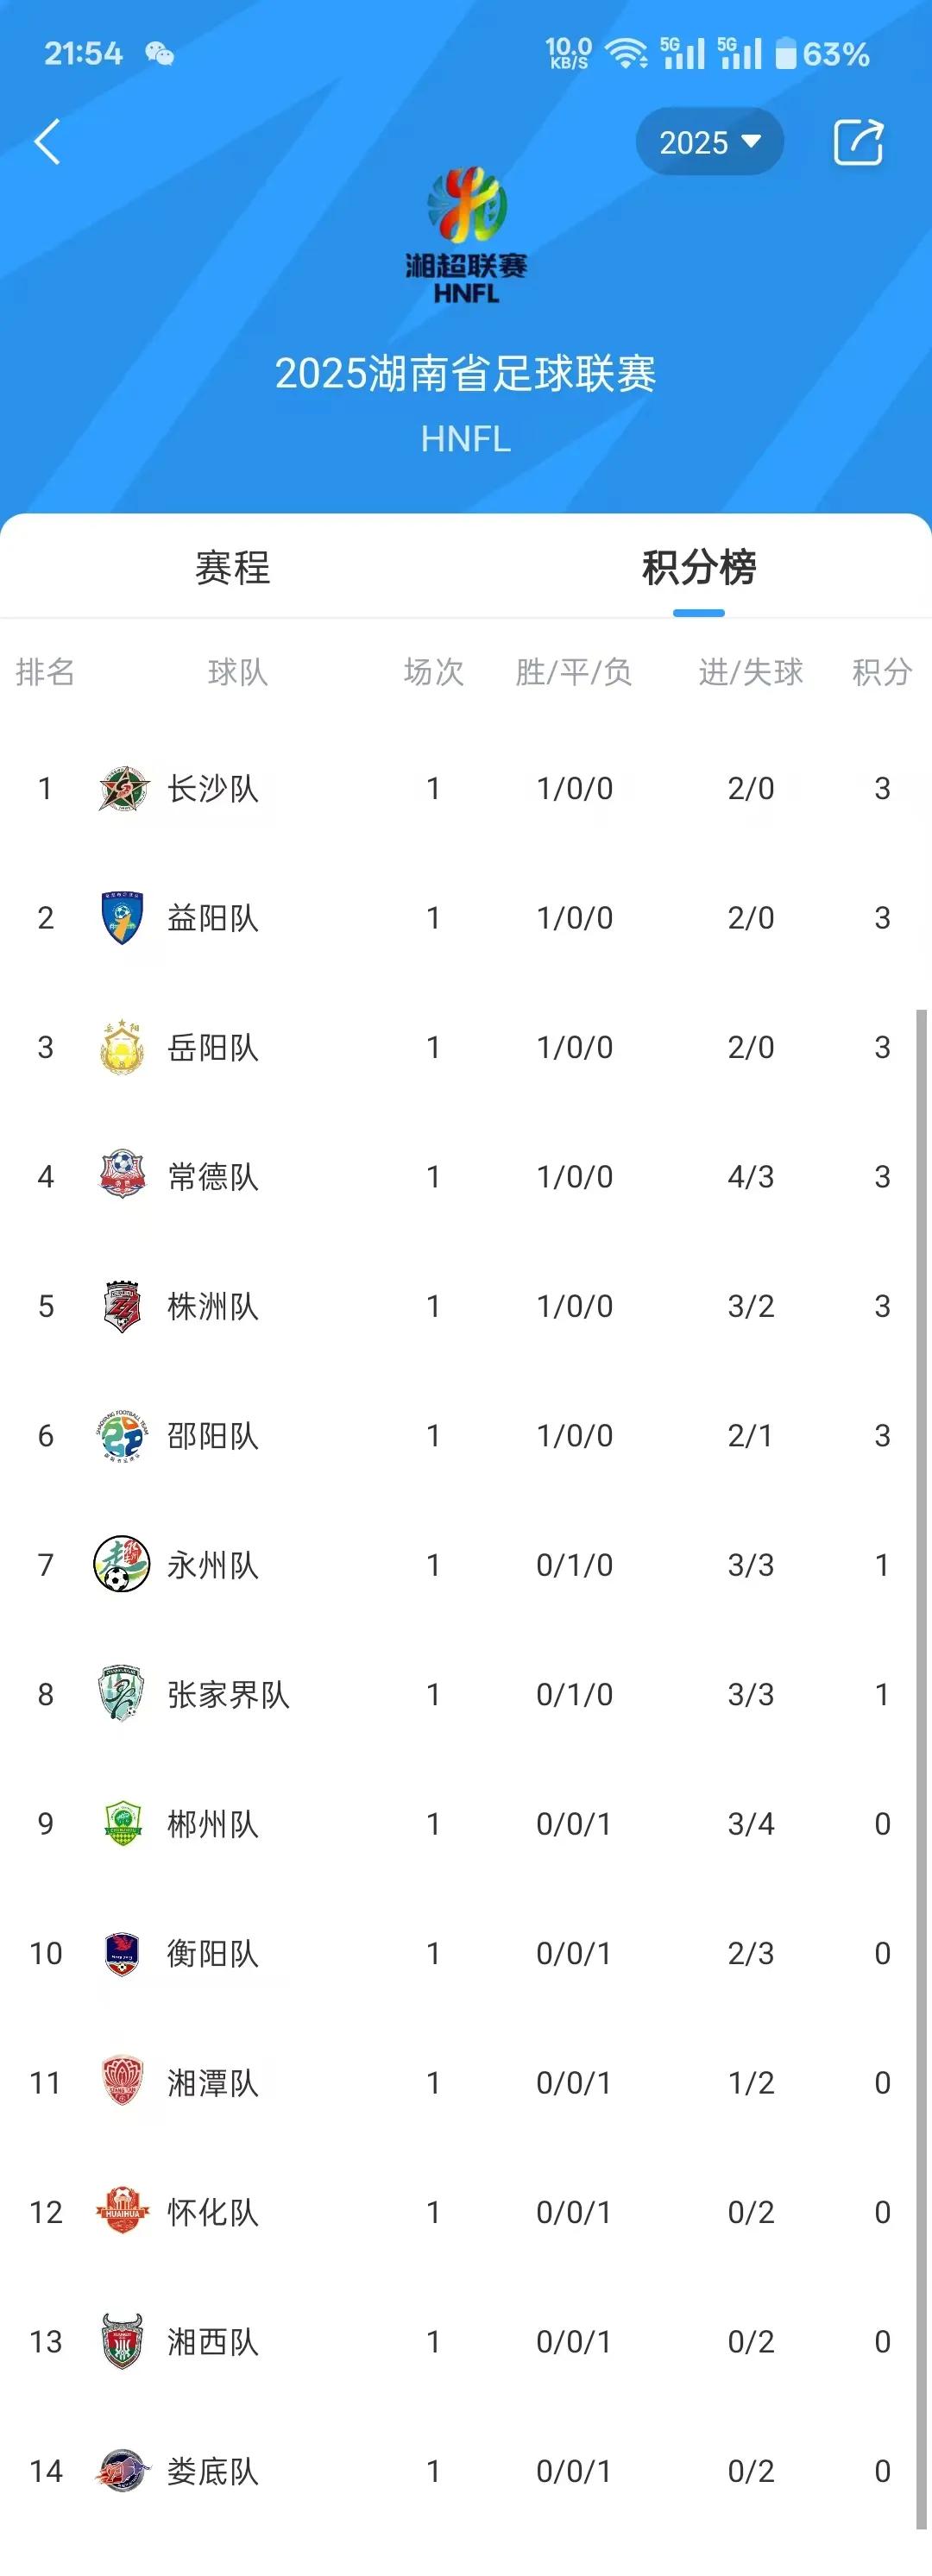Screen dimensions: 932x2576
Task: Click the vertical scrollbar on right edge
Action: [921, 1770]
